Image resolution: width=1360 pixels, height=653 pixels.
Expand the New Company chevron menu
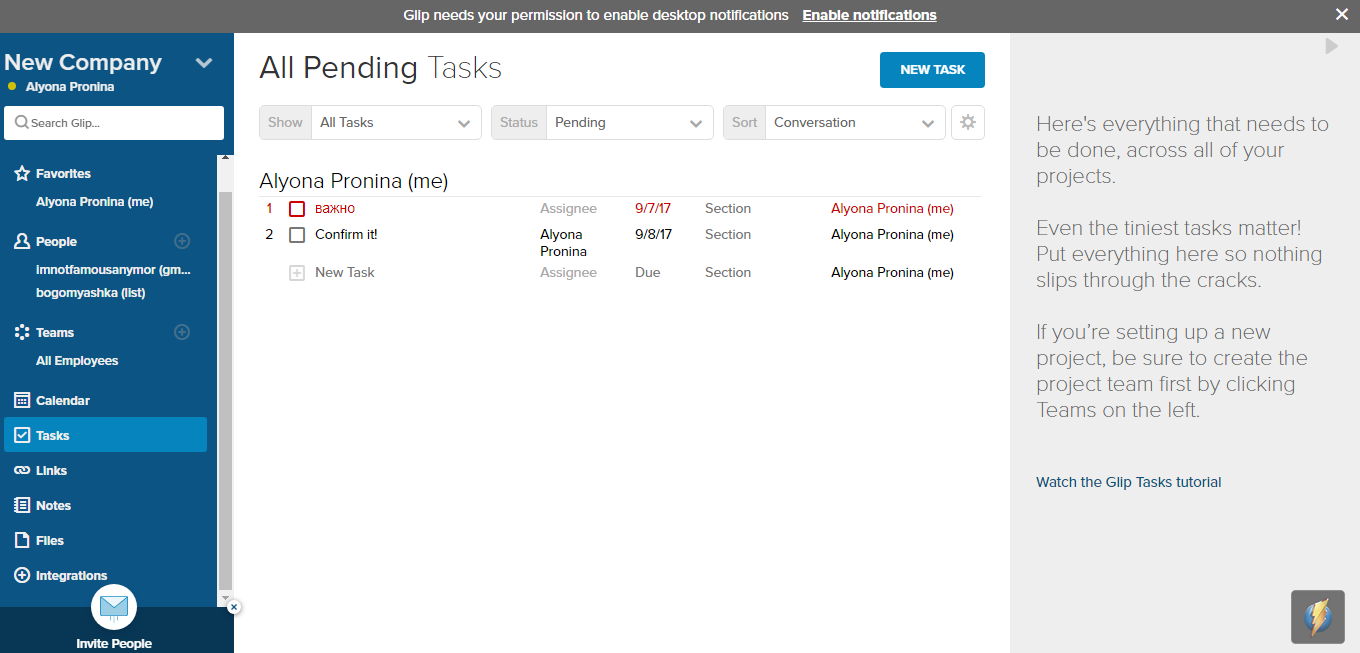click(204, 63)
